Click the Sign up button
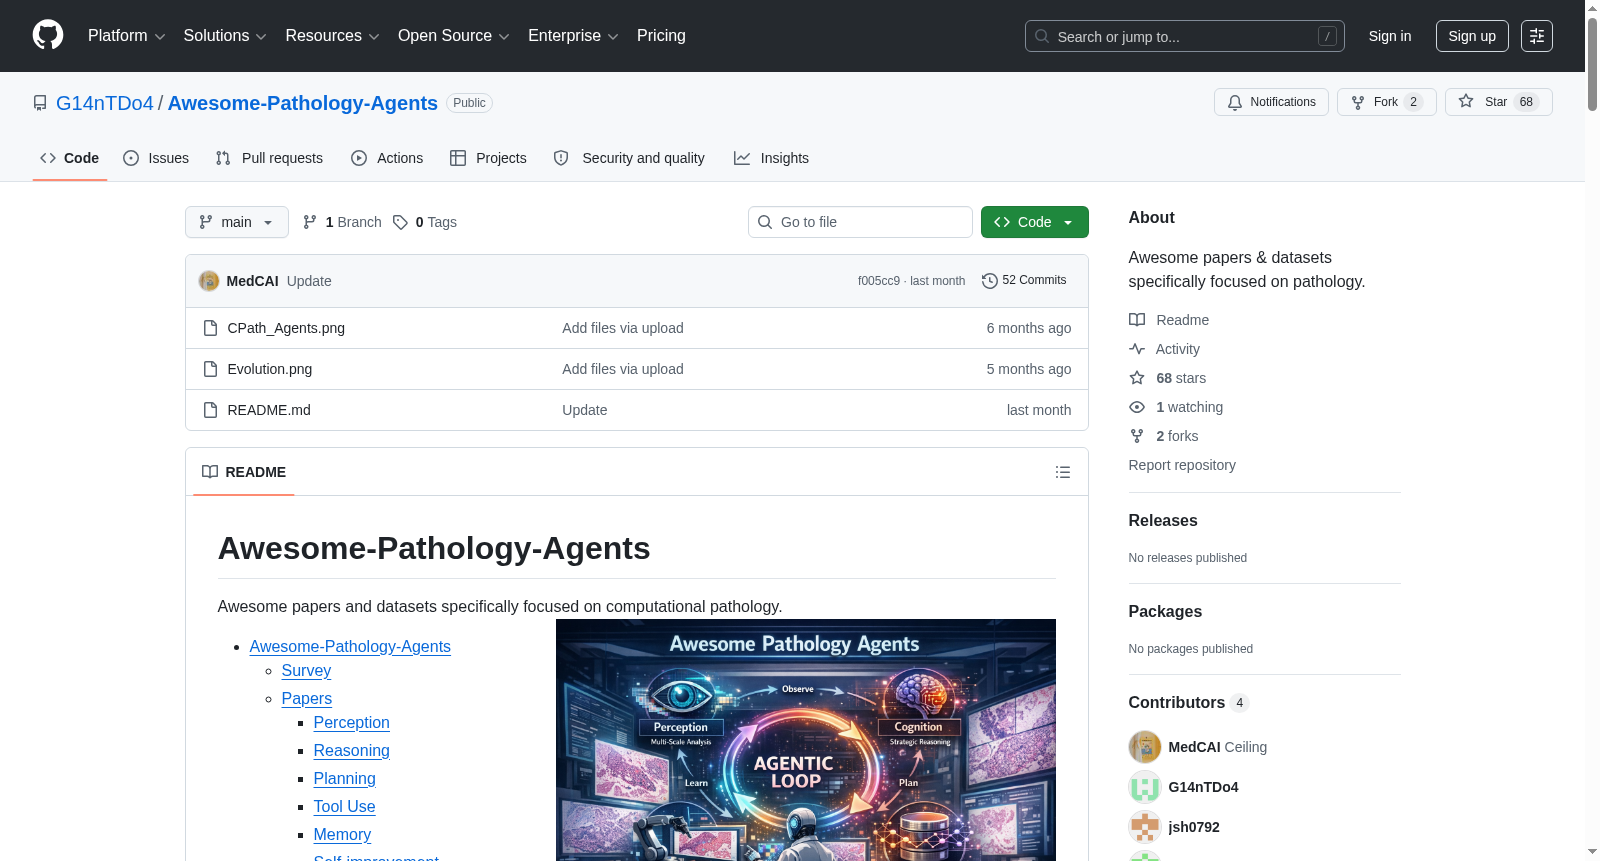 1472,36
